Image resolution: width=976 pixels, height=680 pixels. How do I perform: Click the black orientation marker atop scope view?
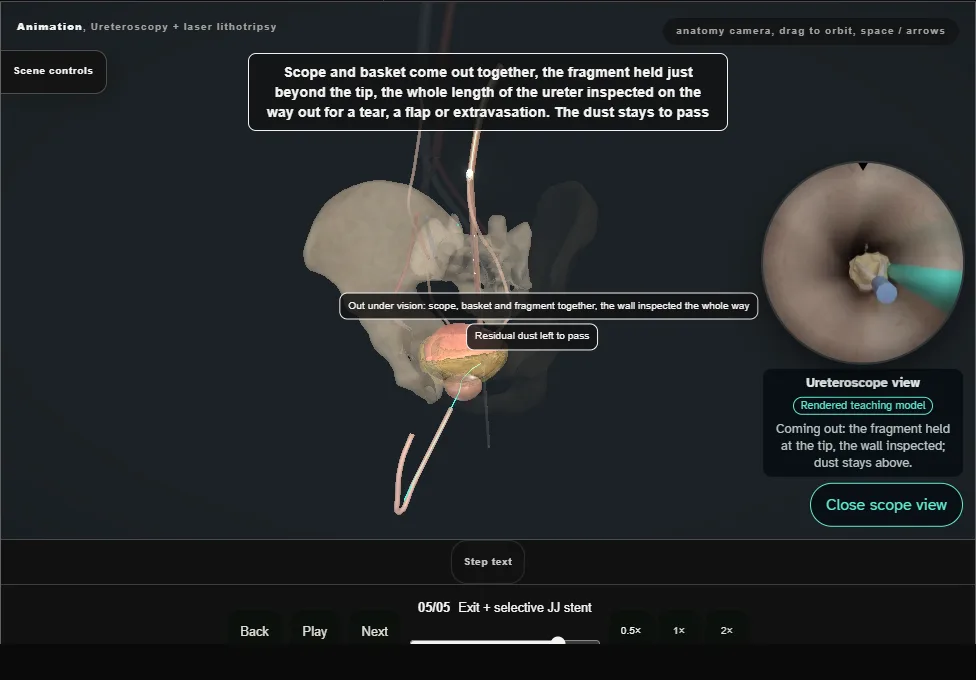[863, 166]
